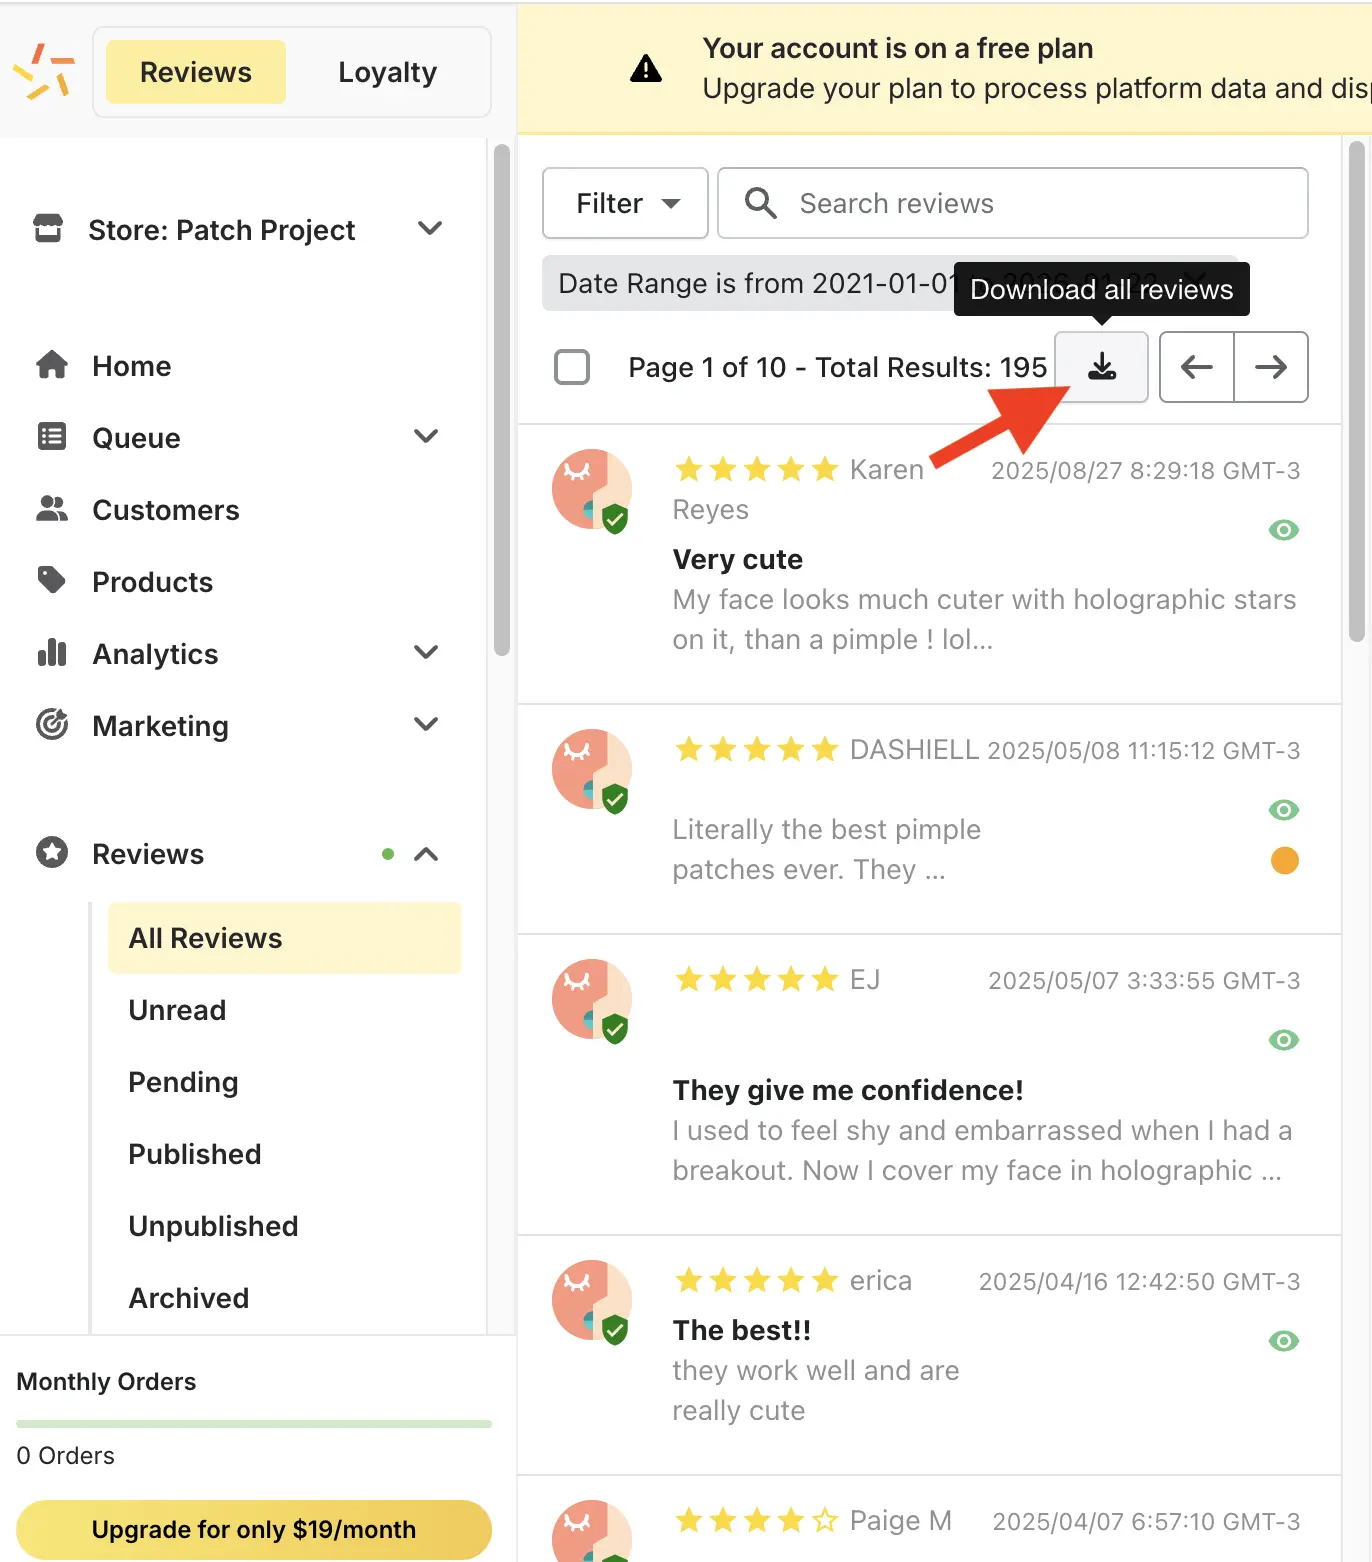Click the warning triangle in plan banner
Viewport: 1372px width, 1562px height.
click(x=646, y=68)
